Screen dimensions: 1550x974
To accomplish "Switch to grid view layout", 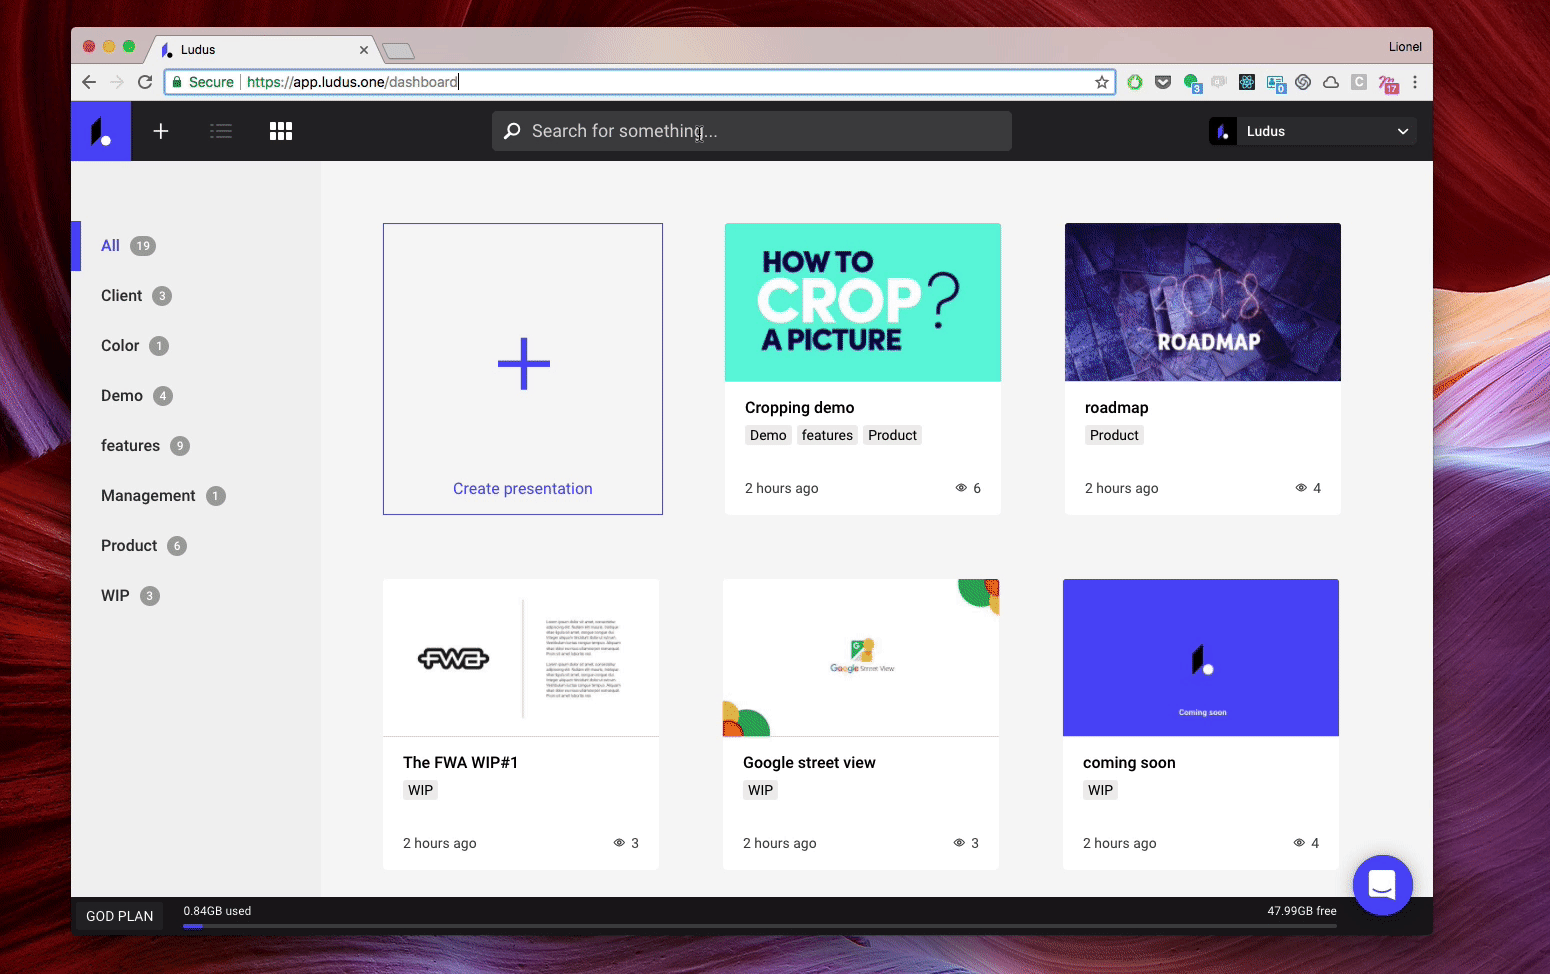I will point(281,131).
